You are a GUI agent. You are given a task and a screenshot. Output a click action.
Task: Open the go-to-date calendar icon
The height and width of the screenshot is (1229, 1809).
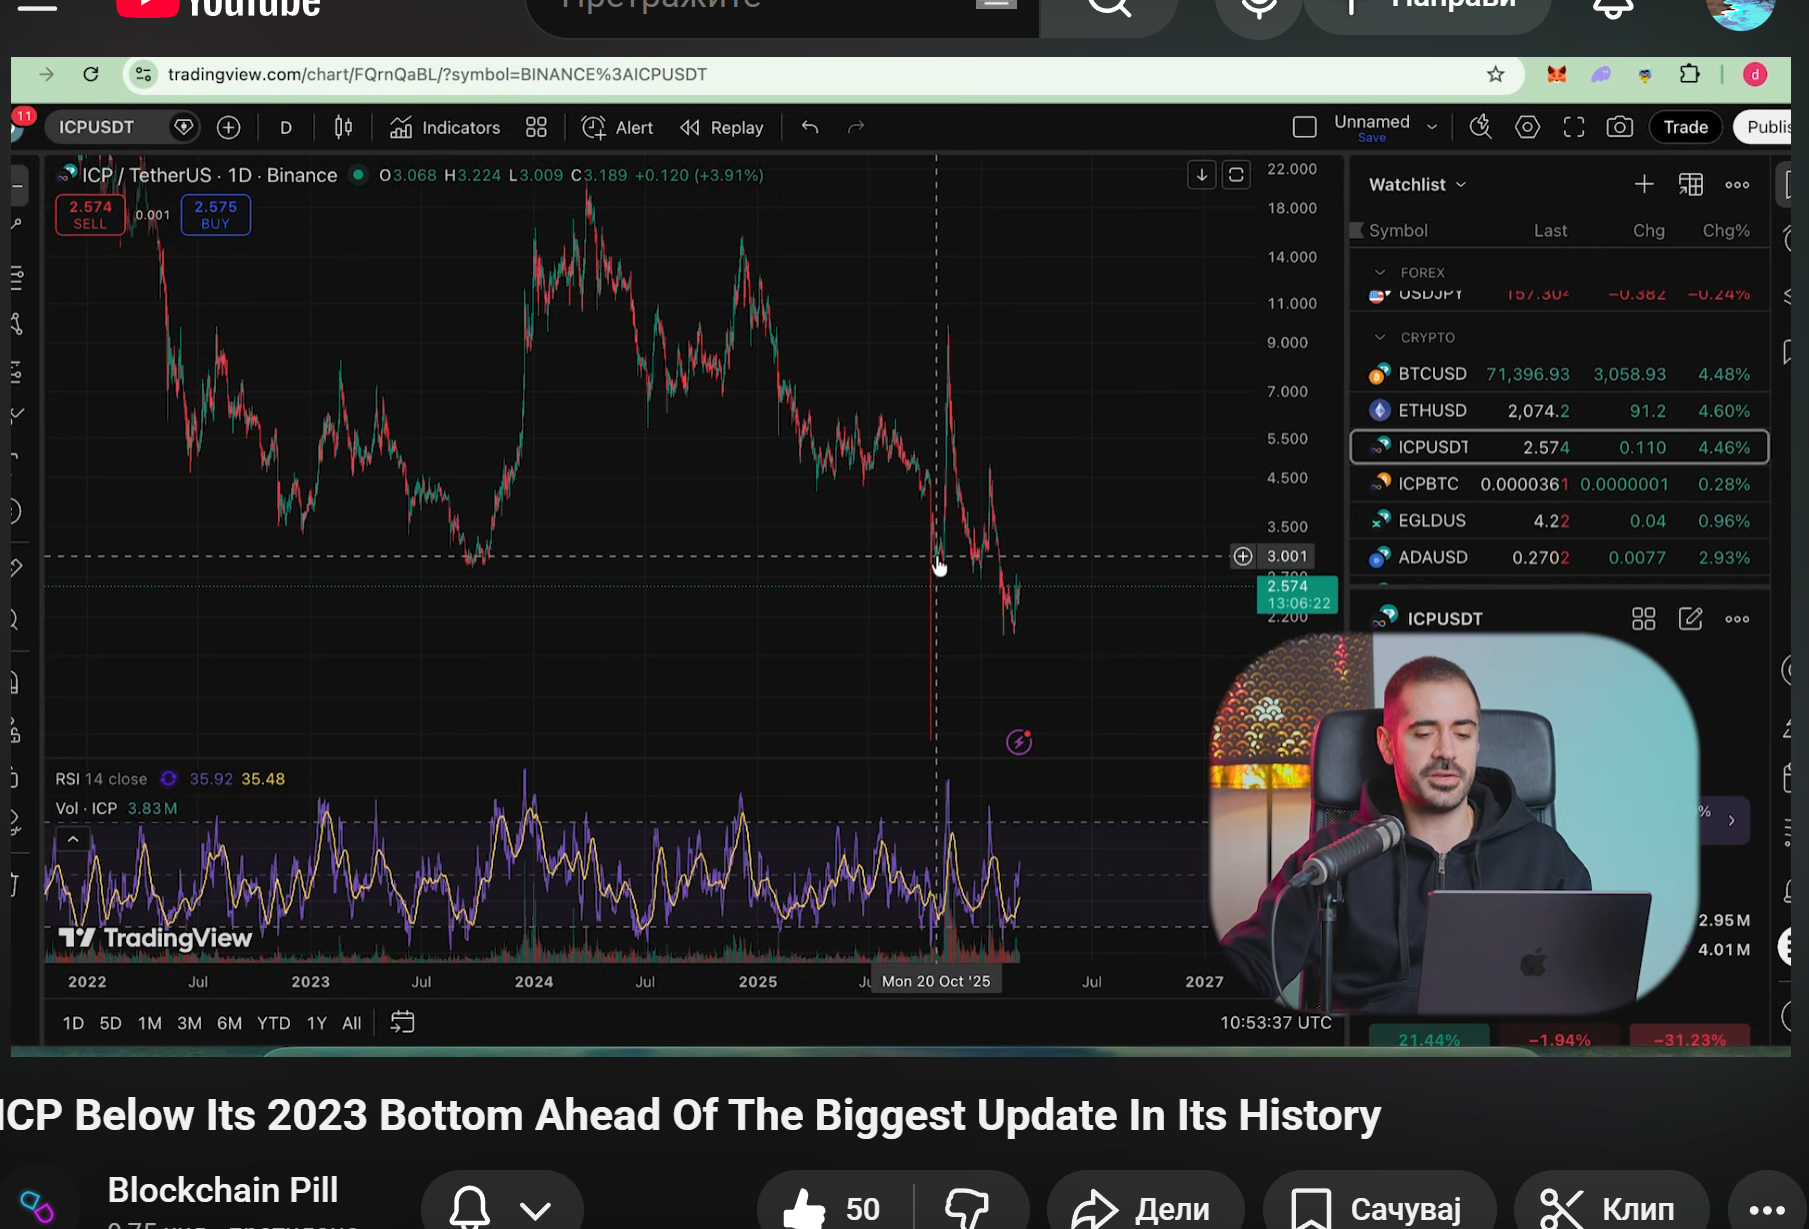click(x=402, y=1022)
